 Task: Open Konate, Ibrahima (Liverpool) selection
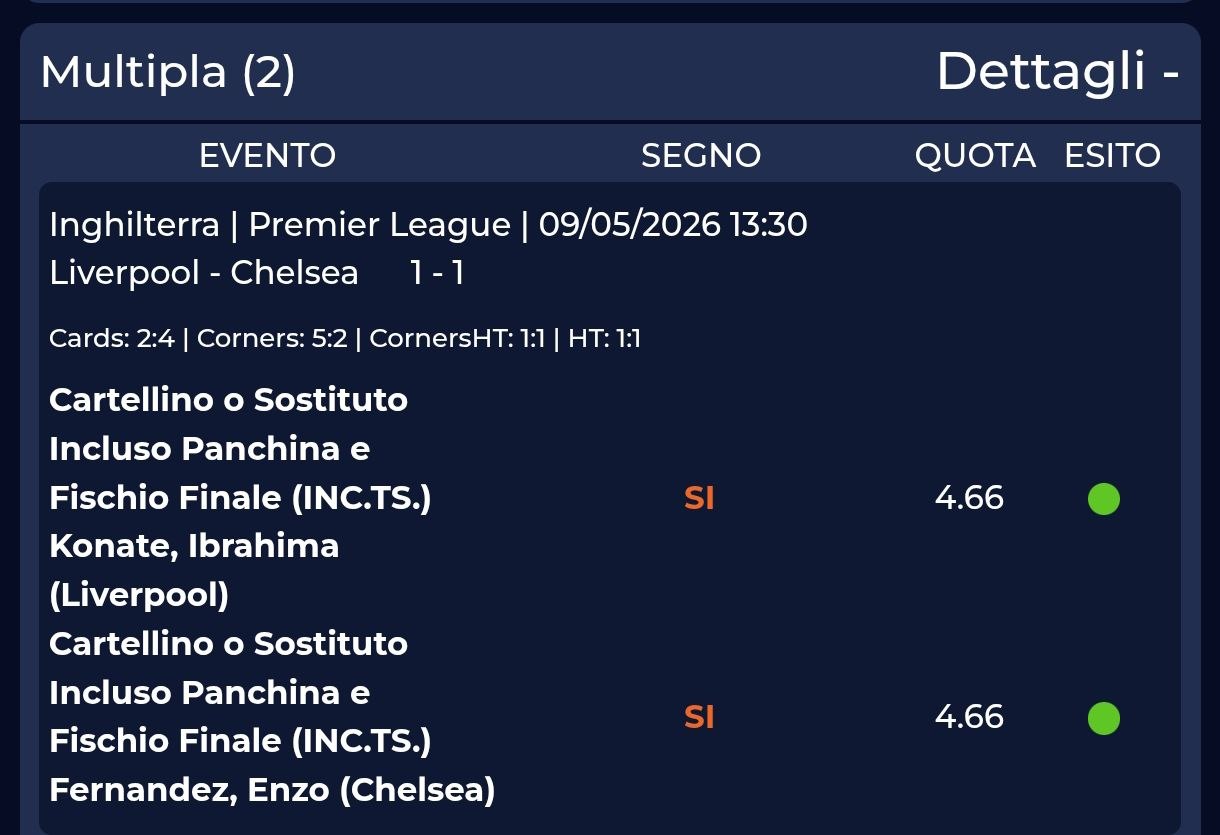click(x=194, y=571)
